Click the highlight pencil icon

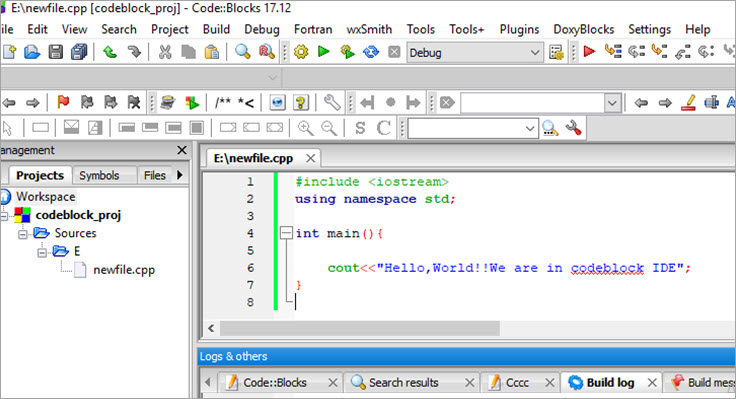coord(688,102)
